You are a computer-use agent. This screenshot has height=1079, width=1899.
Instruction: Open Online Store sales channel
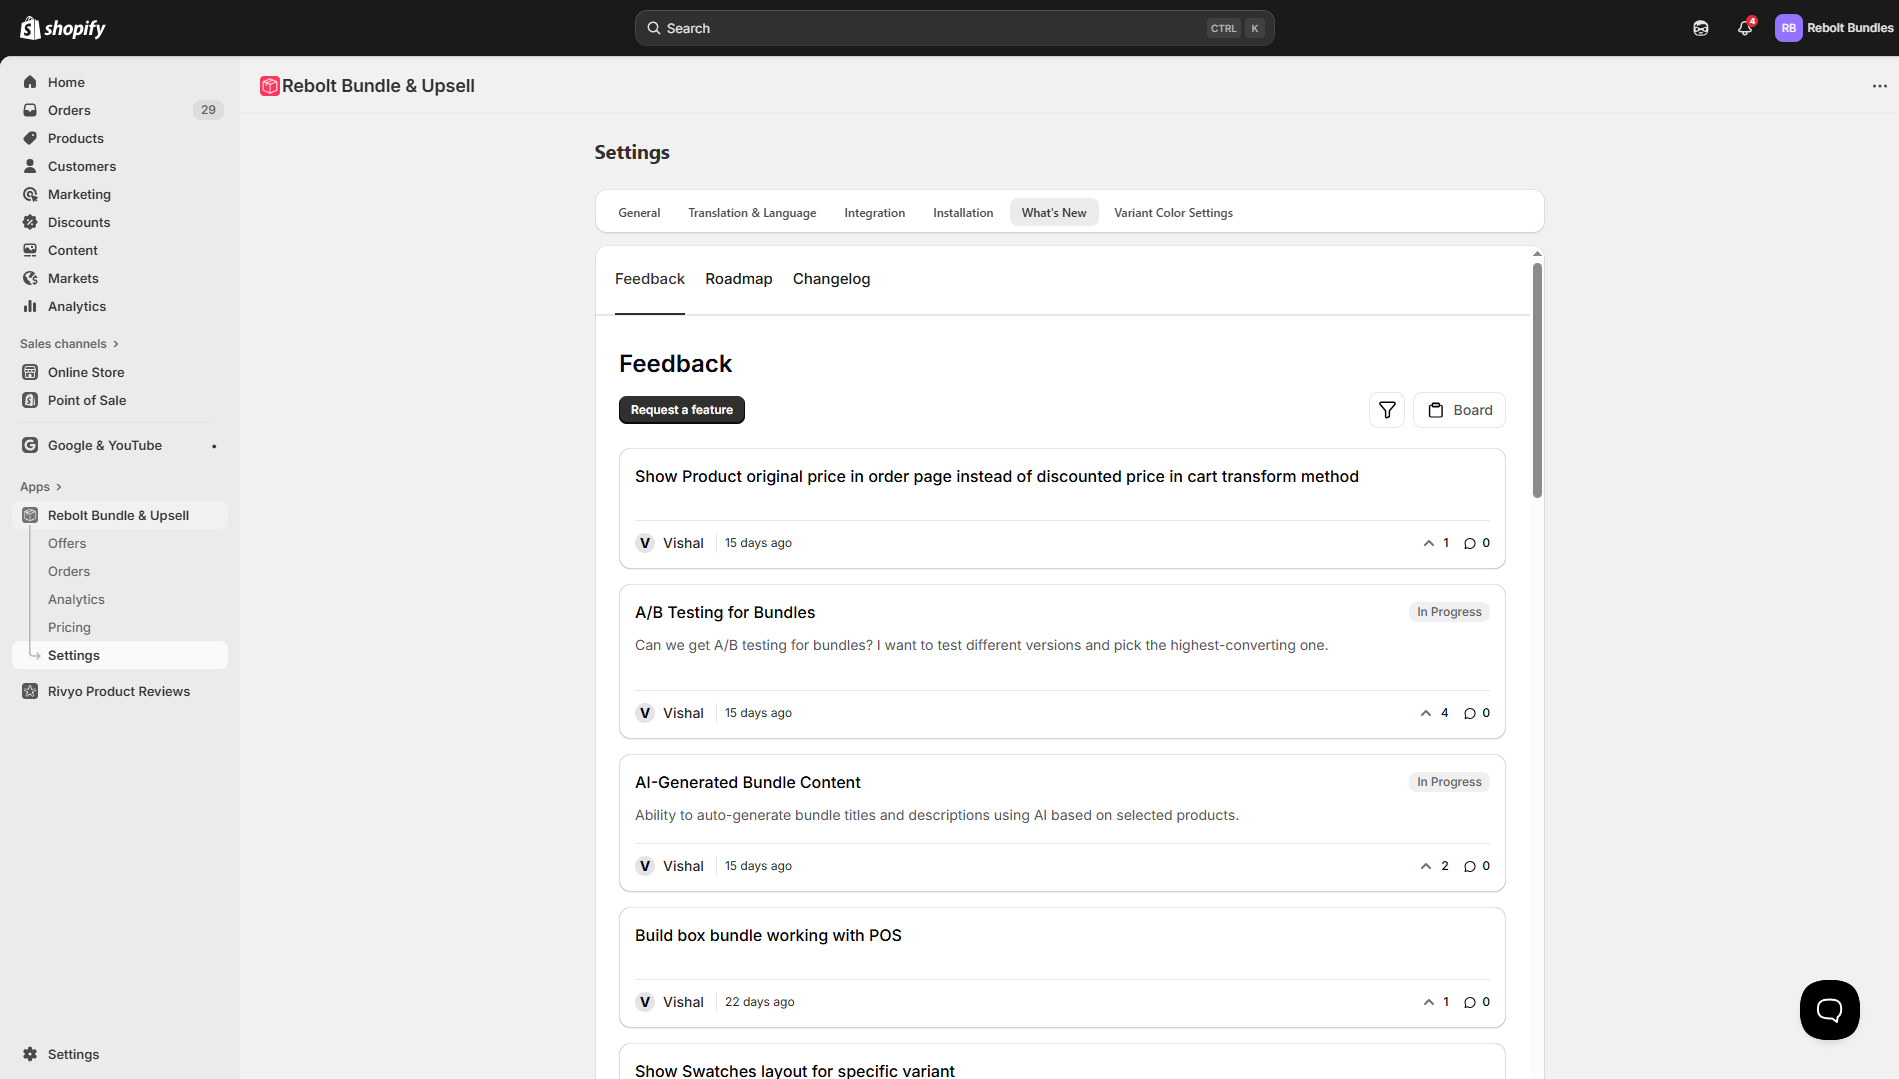(x=120, y=372)
